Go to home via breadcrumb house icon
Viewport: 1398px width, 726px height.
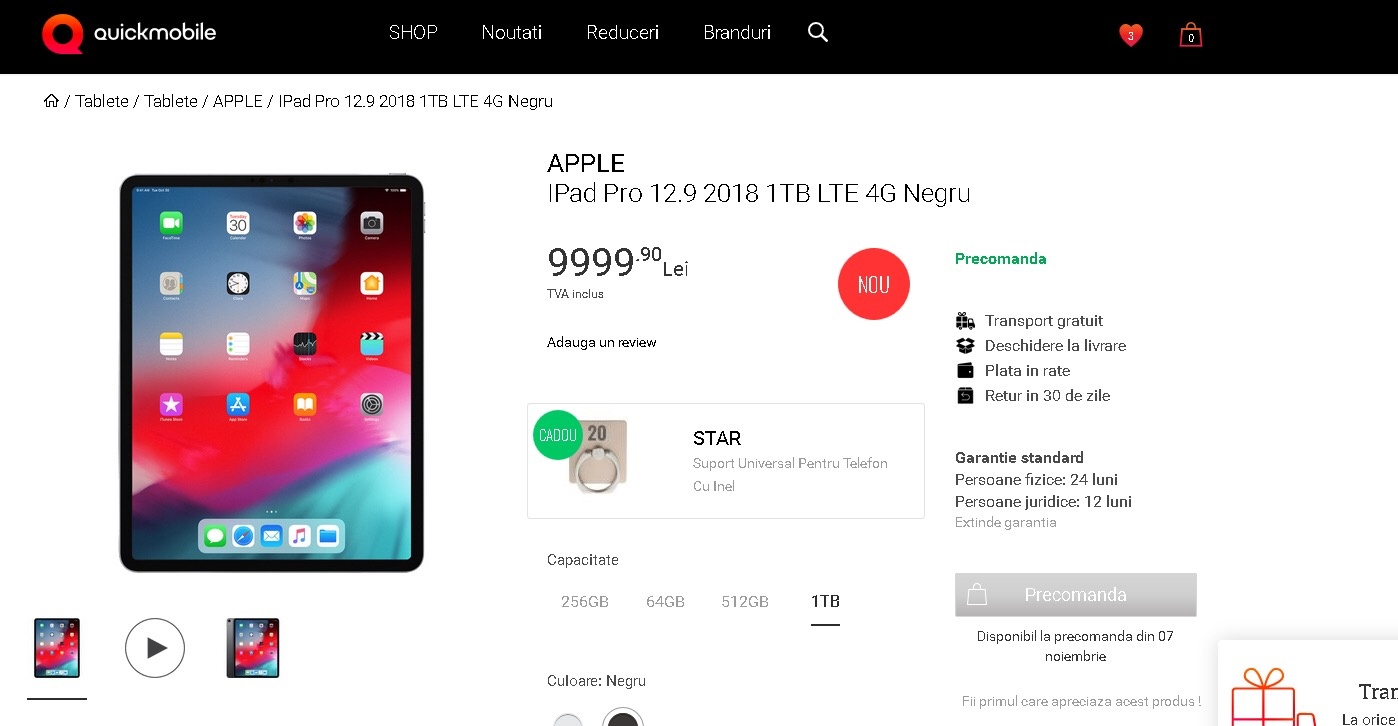(x=51, y=100)
